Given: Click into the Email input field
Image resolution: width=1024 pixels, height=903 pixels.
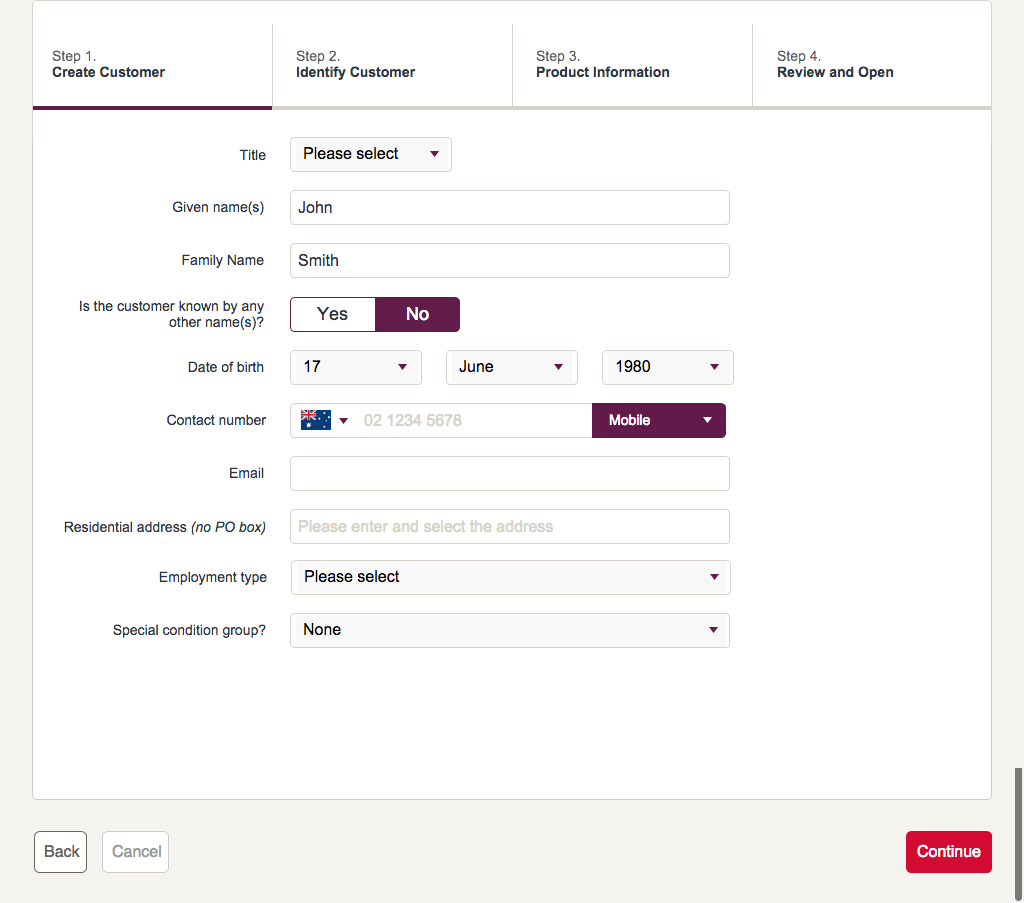Looking at the screenshot, I should 510,474.
